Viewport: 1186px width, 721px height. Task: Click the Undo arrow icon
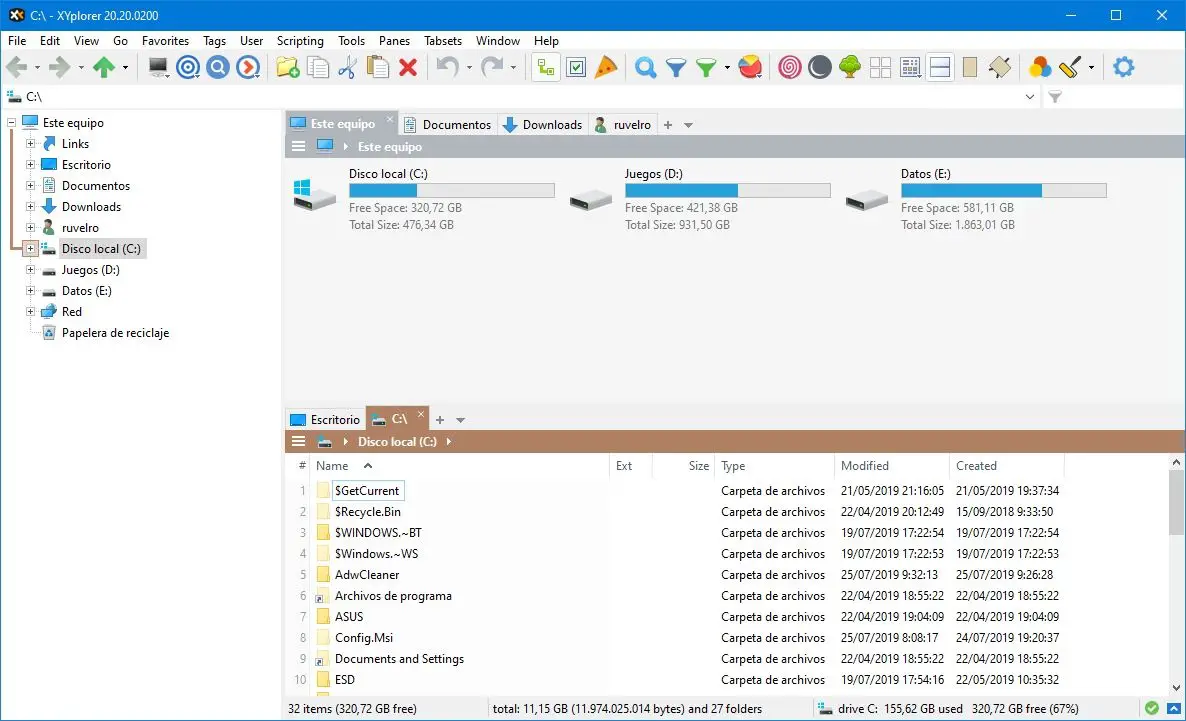pos(448,67)
